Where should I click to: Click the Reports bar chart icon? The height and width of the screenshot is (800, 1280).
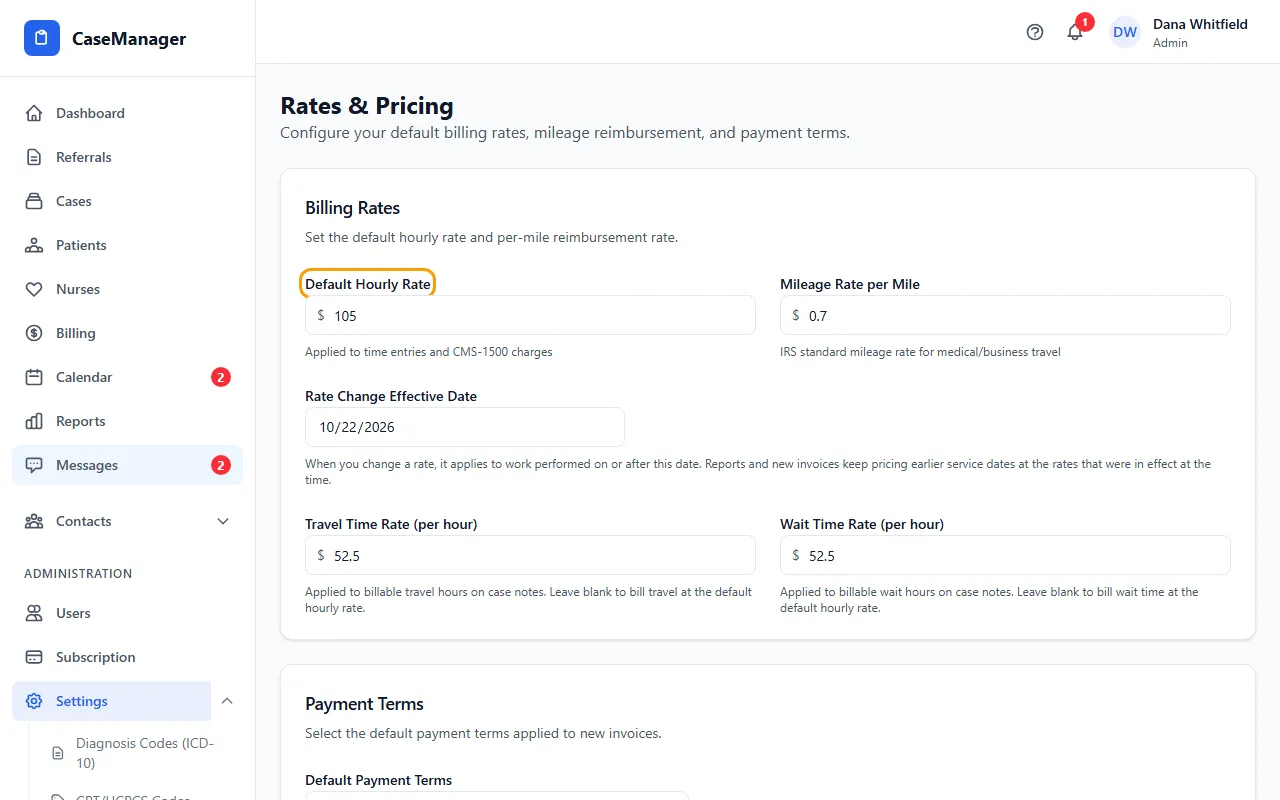click(34, 421)
